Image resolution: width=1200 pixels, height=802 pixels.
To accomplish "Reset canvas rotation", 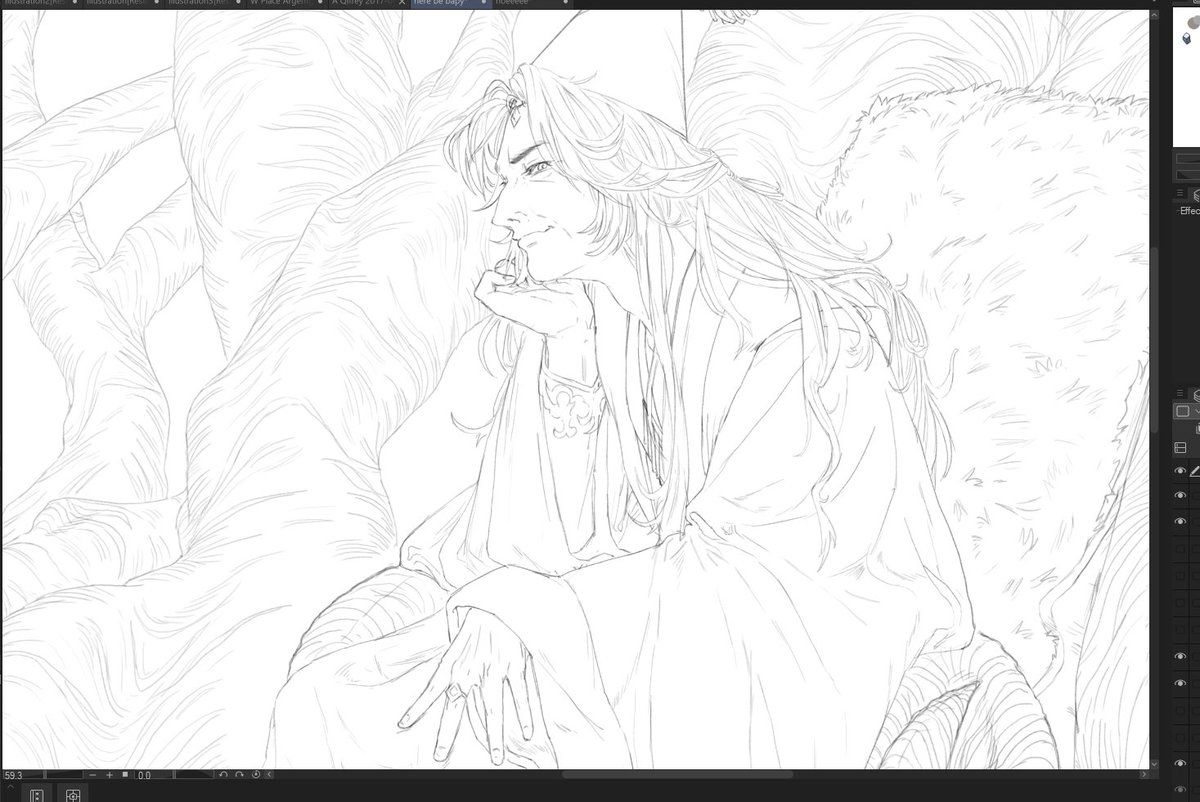I will point(256,775).
